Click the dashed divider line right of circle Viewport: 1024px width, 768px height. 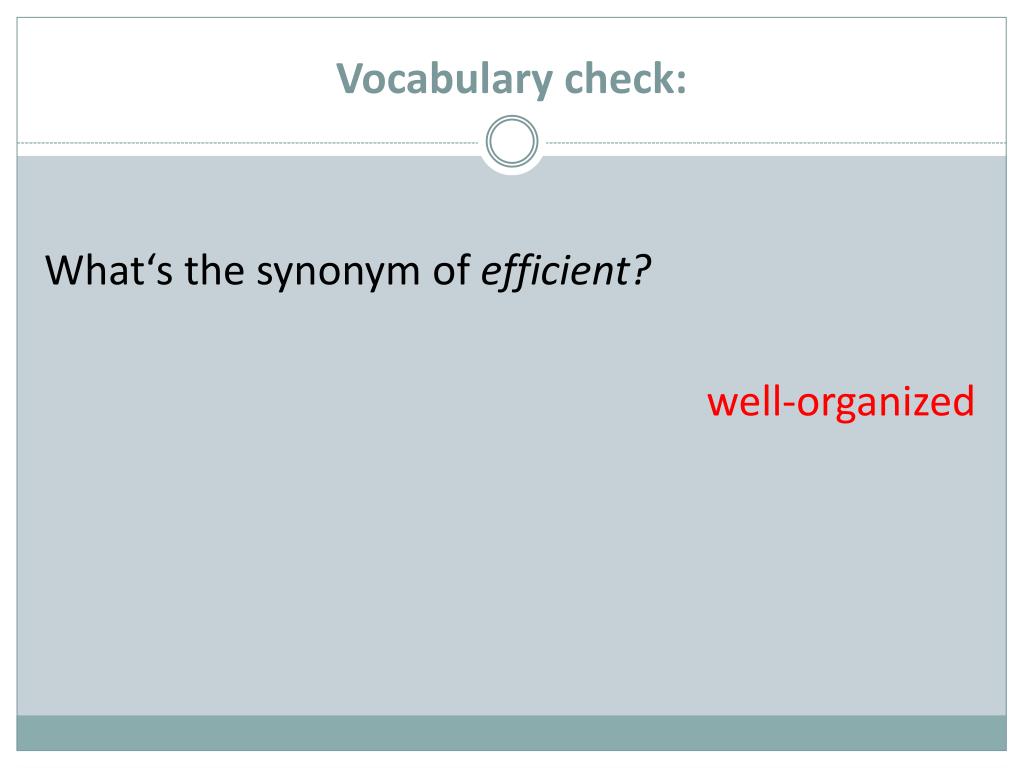(776, 142)
